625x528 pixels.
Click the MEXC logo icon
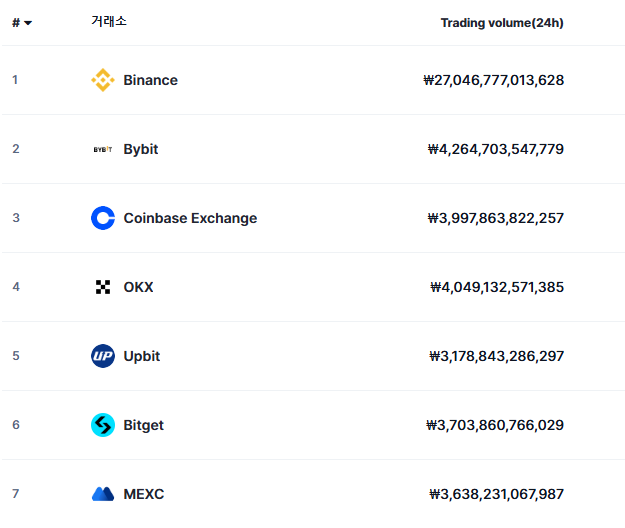[x=103, y=494]
